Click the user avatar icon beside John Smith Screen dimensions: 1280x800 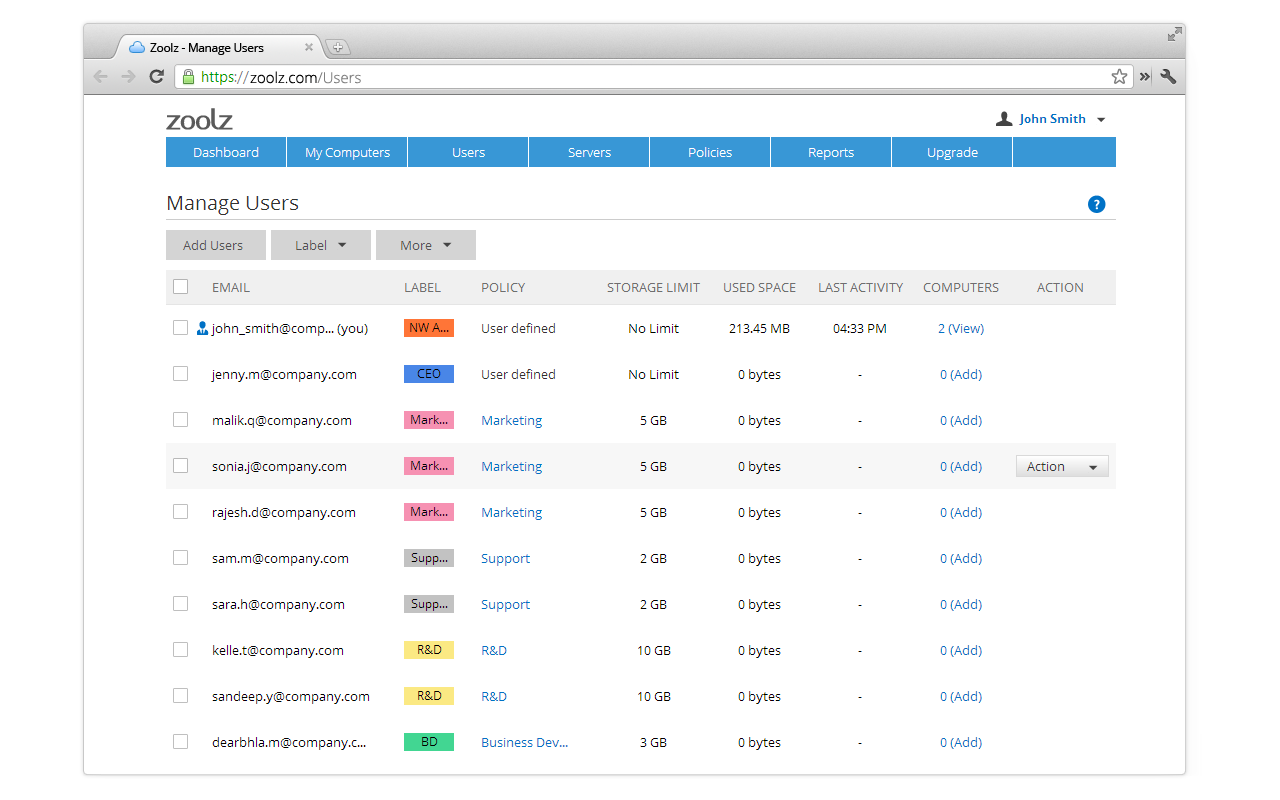click(1004, 119)
